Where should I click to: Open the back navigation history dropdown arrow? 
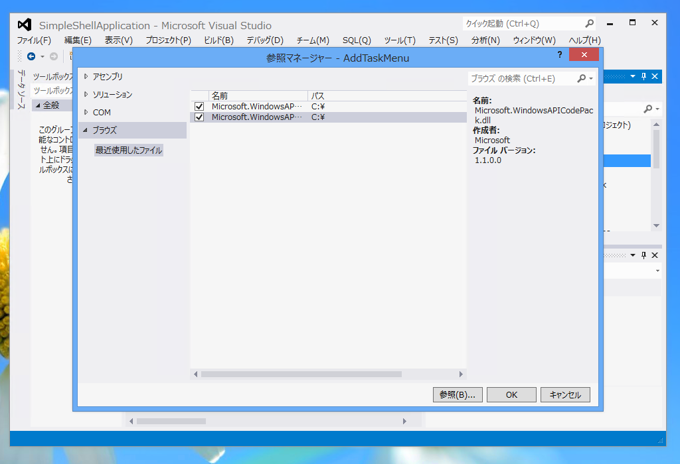point(42,57)
